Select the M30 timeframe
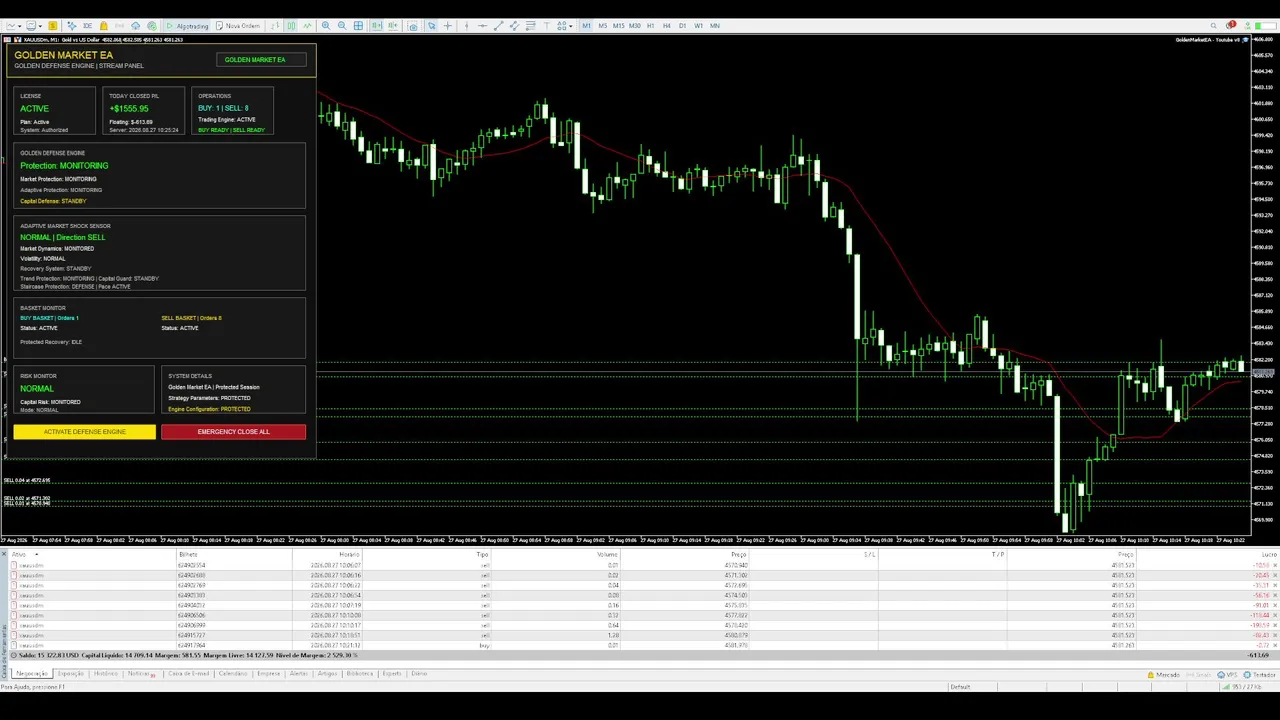 point(634,26)
